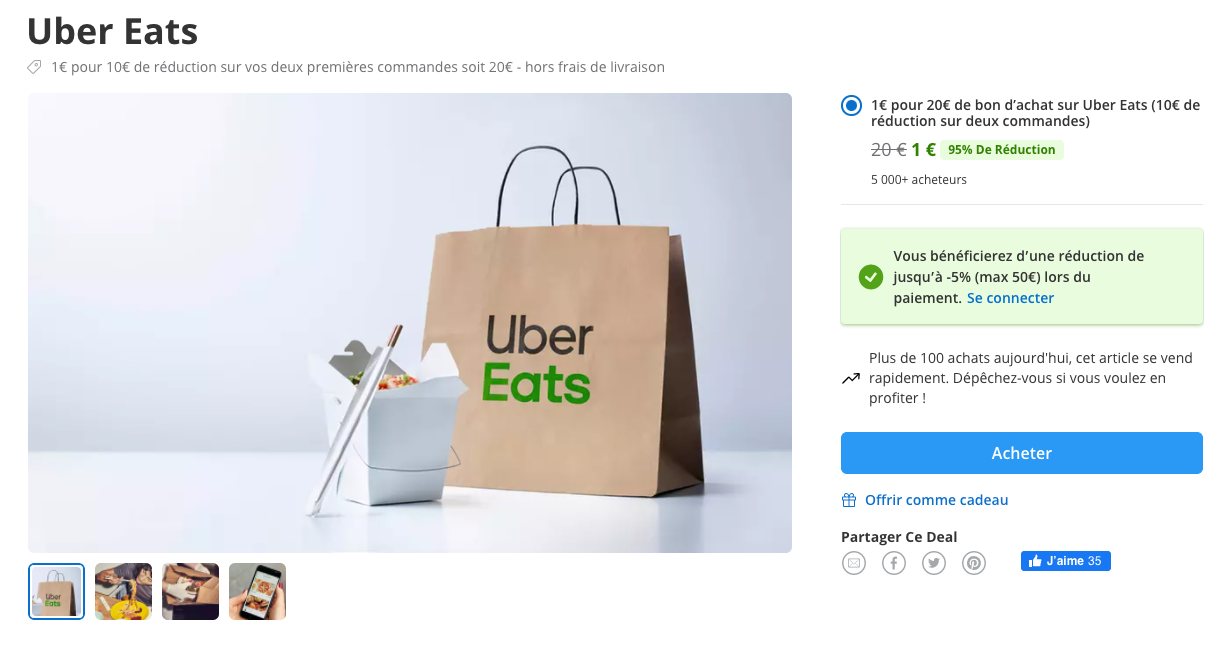Share this deal on Twitter
Image resolution: width=1218 pixels, height=660 pixels.
point(933,563)
